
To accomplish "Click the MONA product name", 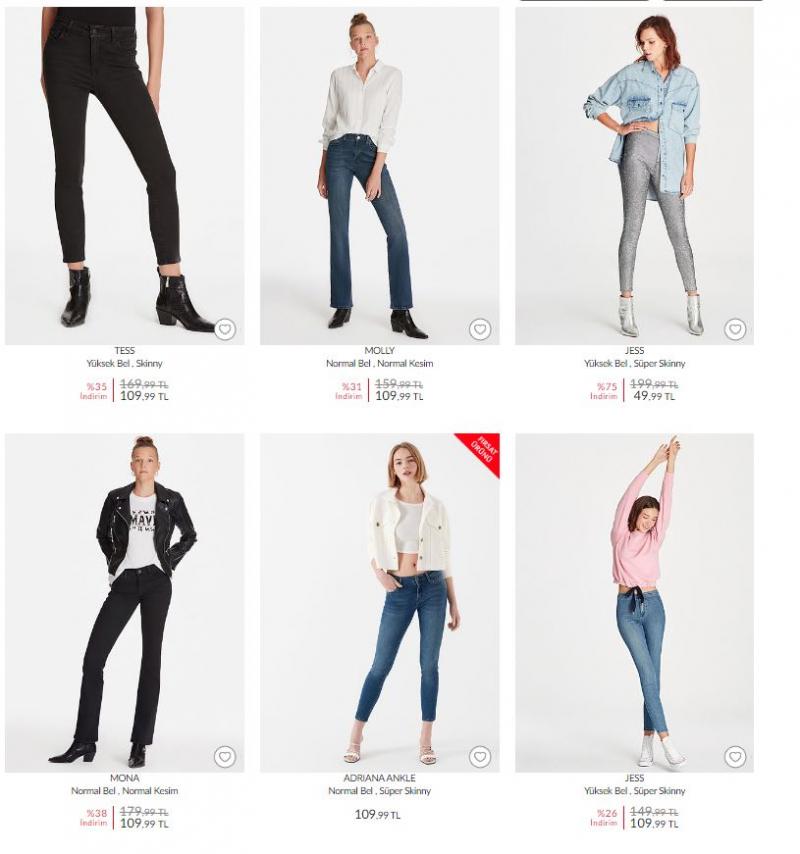I will click(125, 778).
